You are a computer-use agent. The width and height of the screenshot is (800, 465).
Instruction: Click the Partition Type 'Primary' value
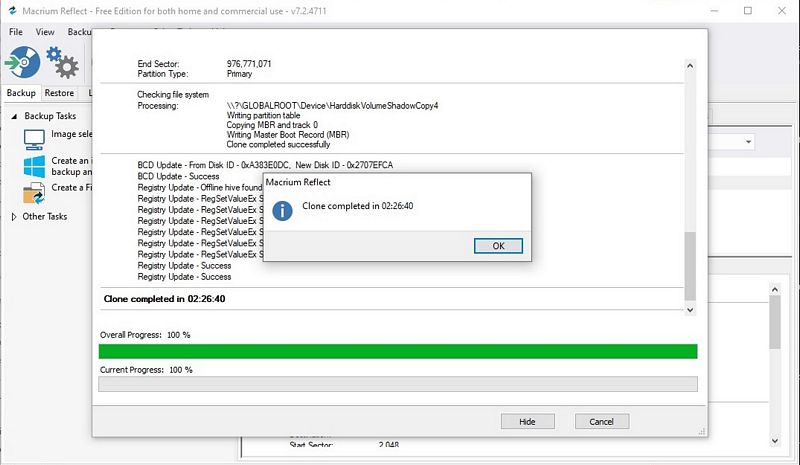click(239, 74)
